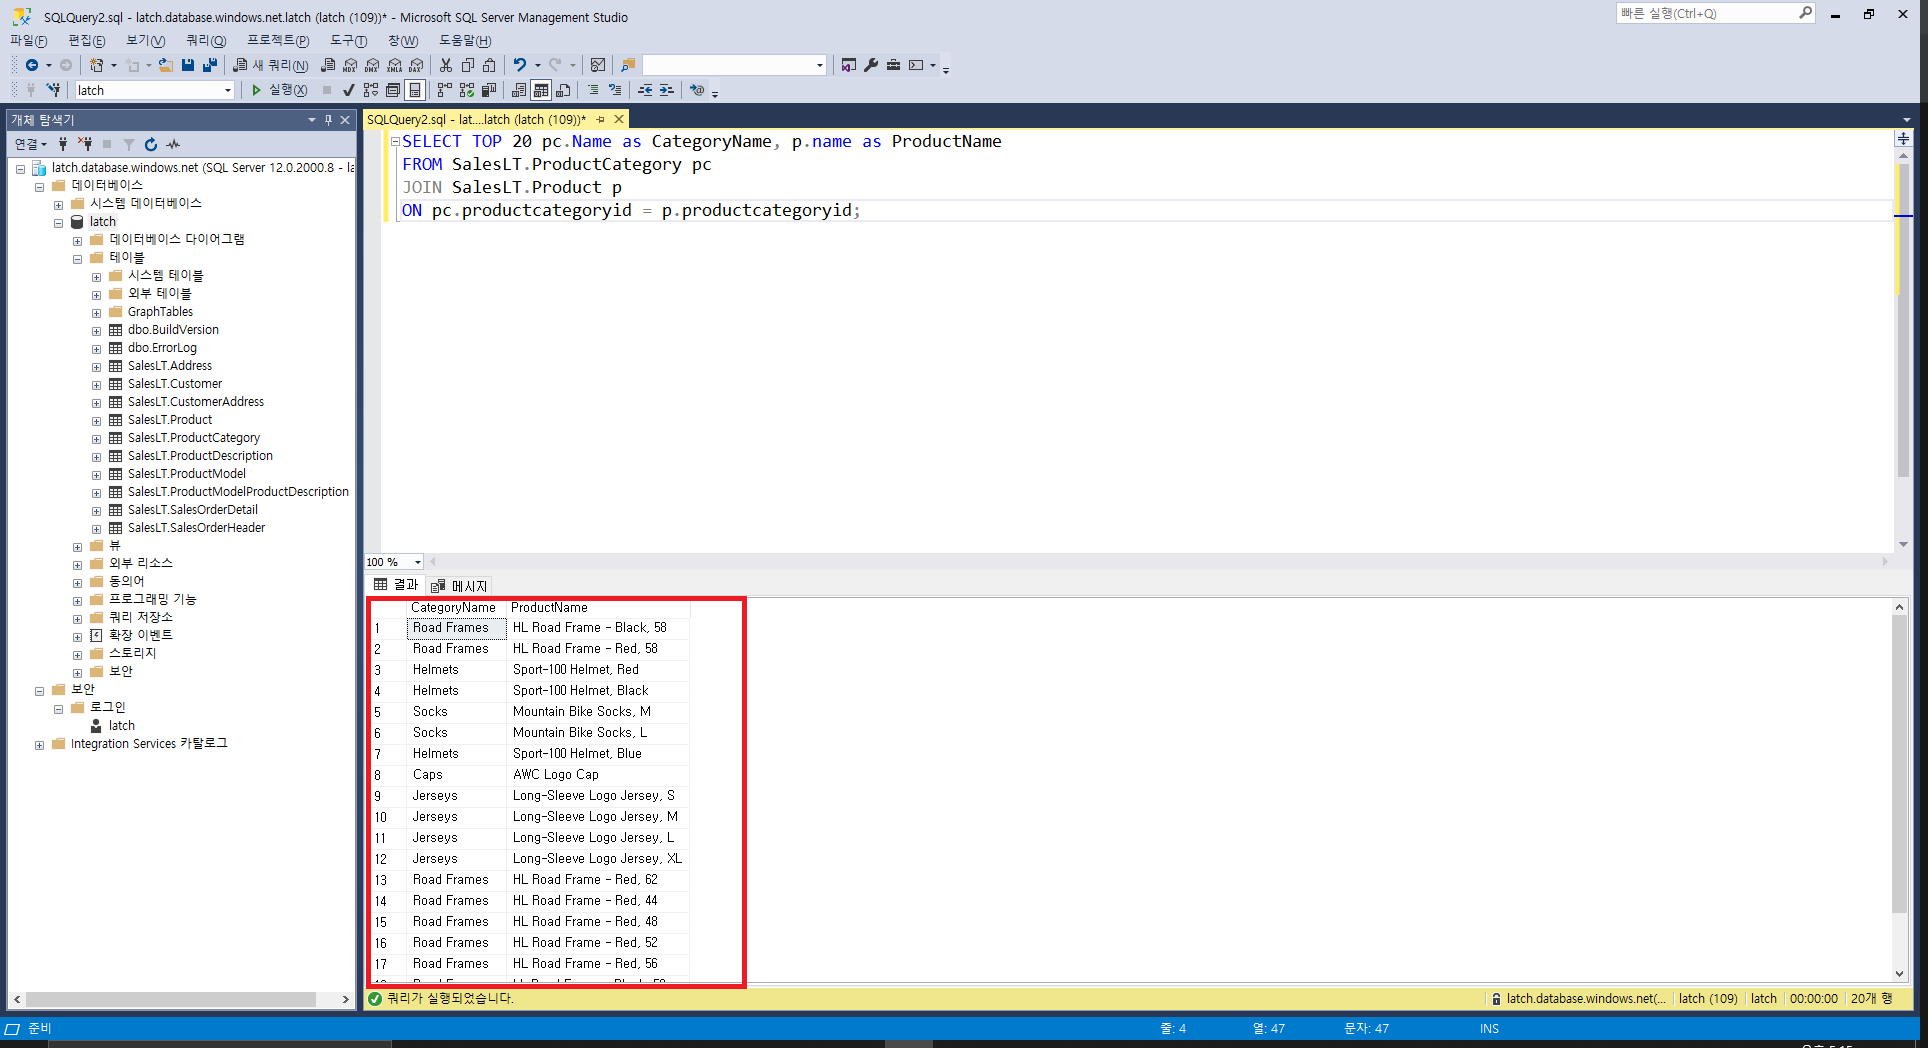Collapse the 테이블 folder
This screenshot has height=1048, width=1928.
pos(77,259)
